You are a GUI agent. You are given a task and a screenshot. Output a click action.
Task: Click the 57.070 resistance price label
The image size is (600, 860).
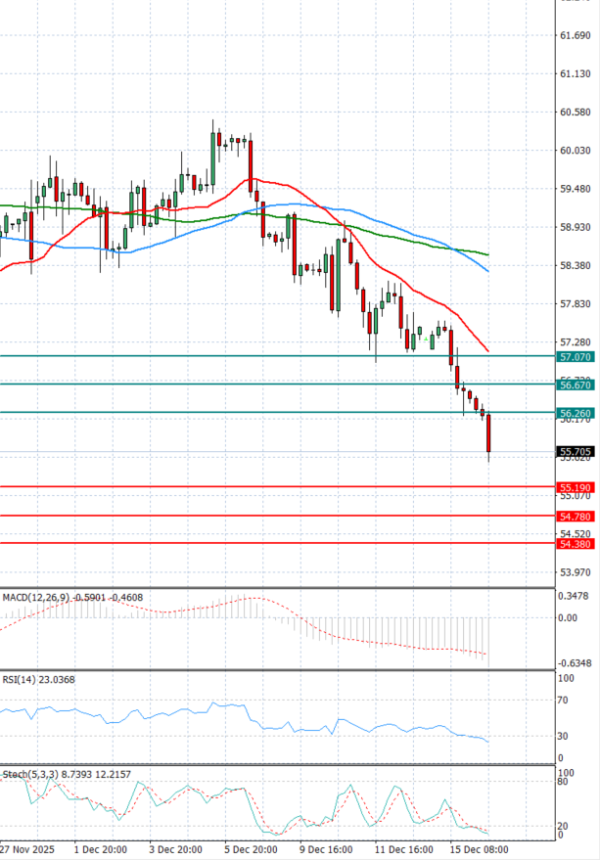click(576, 356)
